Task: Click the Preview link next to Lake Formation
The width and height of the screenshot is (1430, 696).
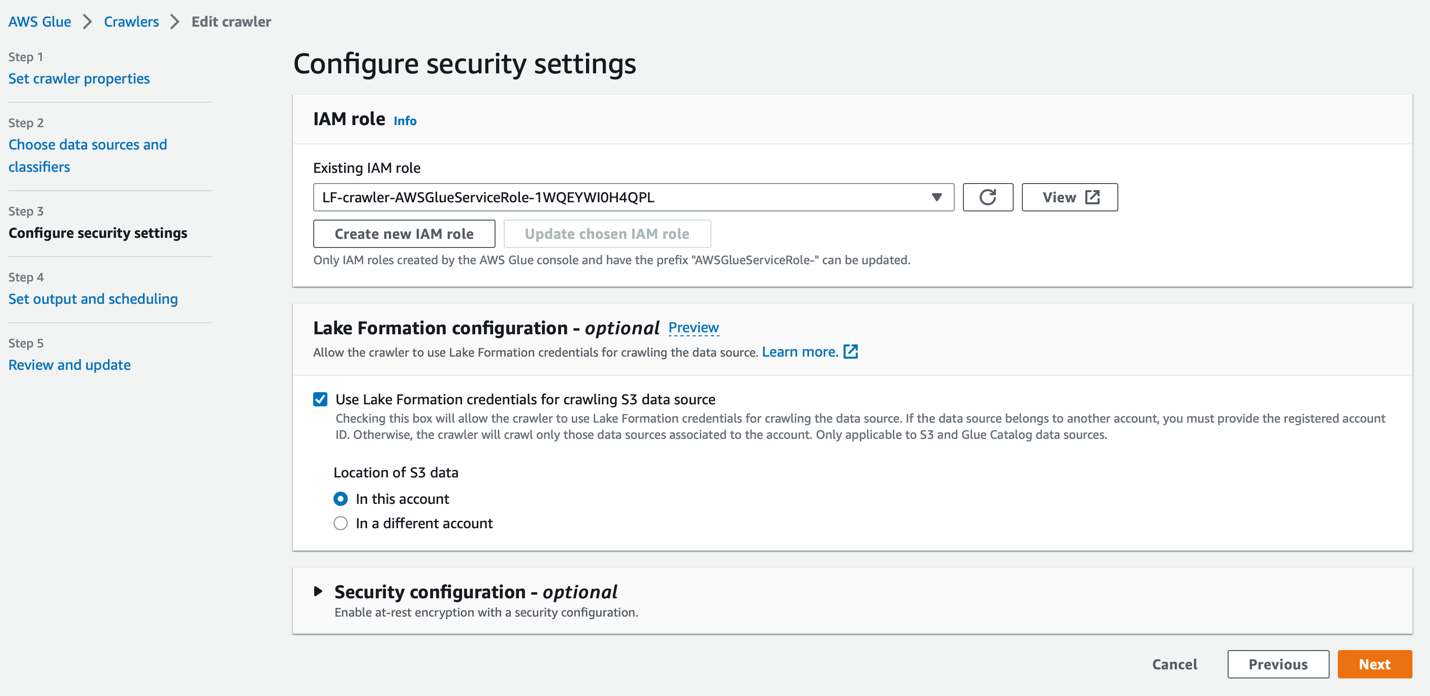Action: 693,328
